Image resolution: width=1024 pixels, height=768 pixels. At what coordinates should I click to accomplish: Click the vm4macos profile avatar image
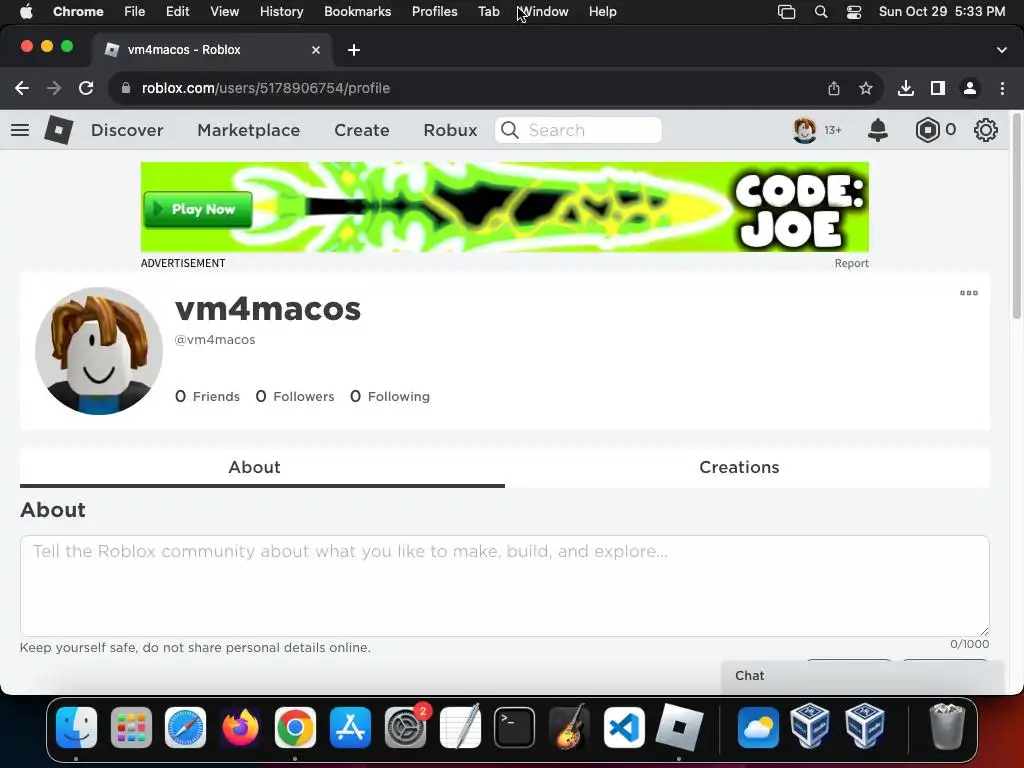point(99,351)
